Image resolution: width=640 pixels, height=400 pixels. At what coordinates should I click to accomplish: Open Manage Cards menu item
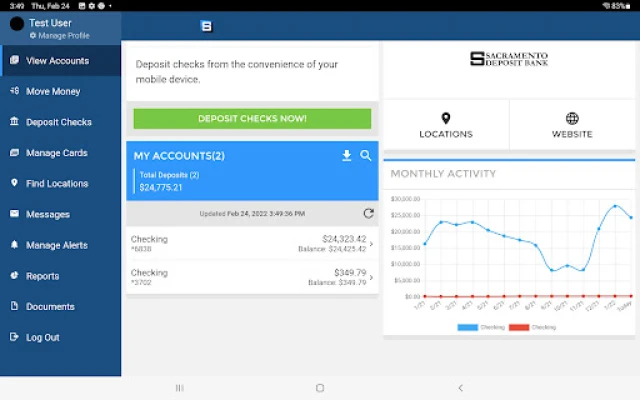pyautogui.click(x=56, y=153)
